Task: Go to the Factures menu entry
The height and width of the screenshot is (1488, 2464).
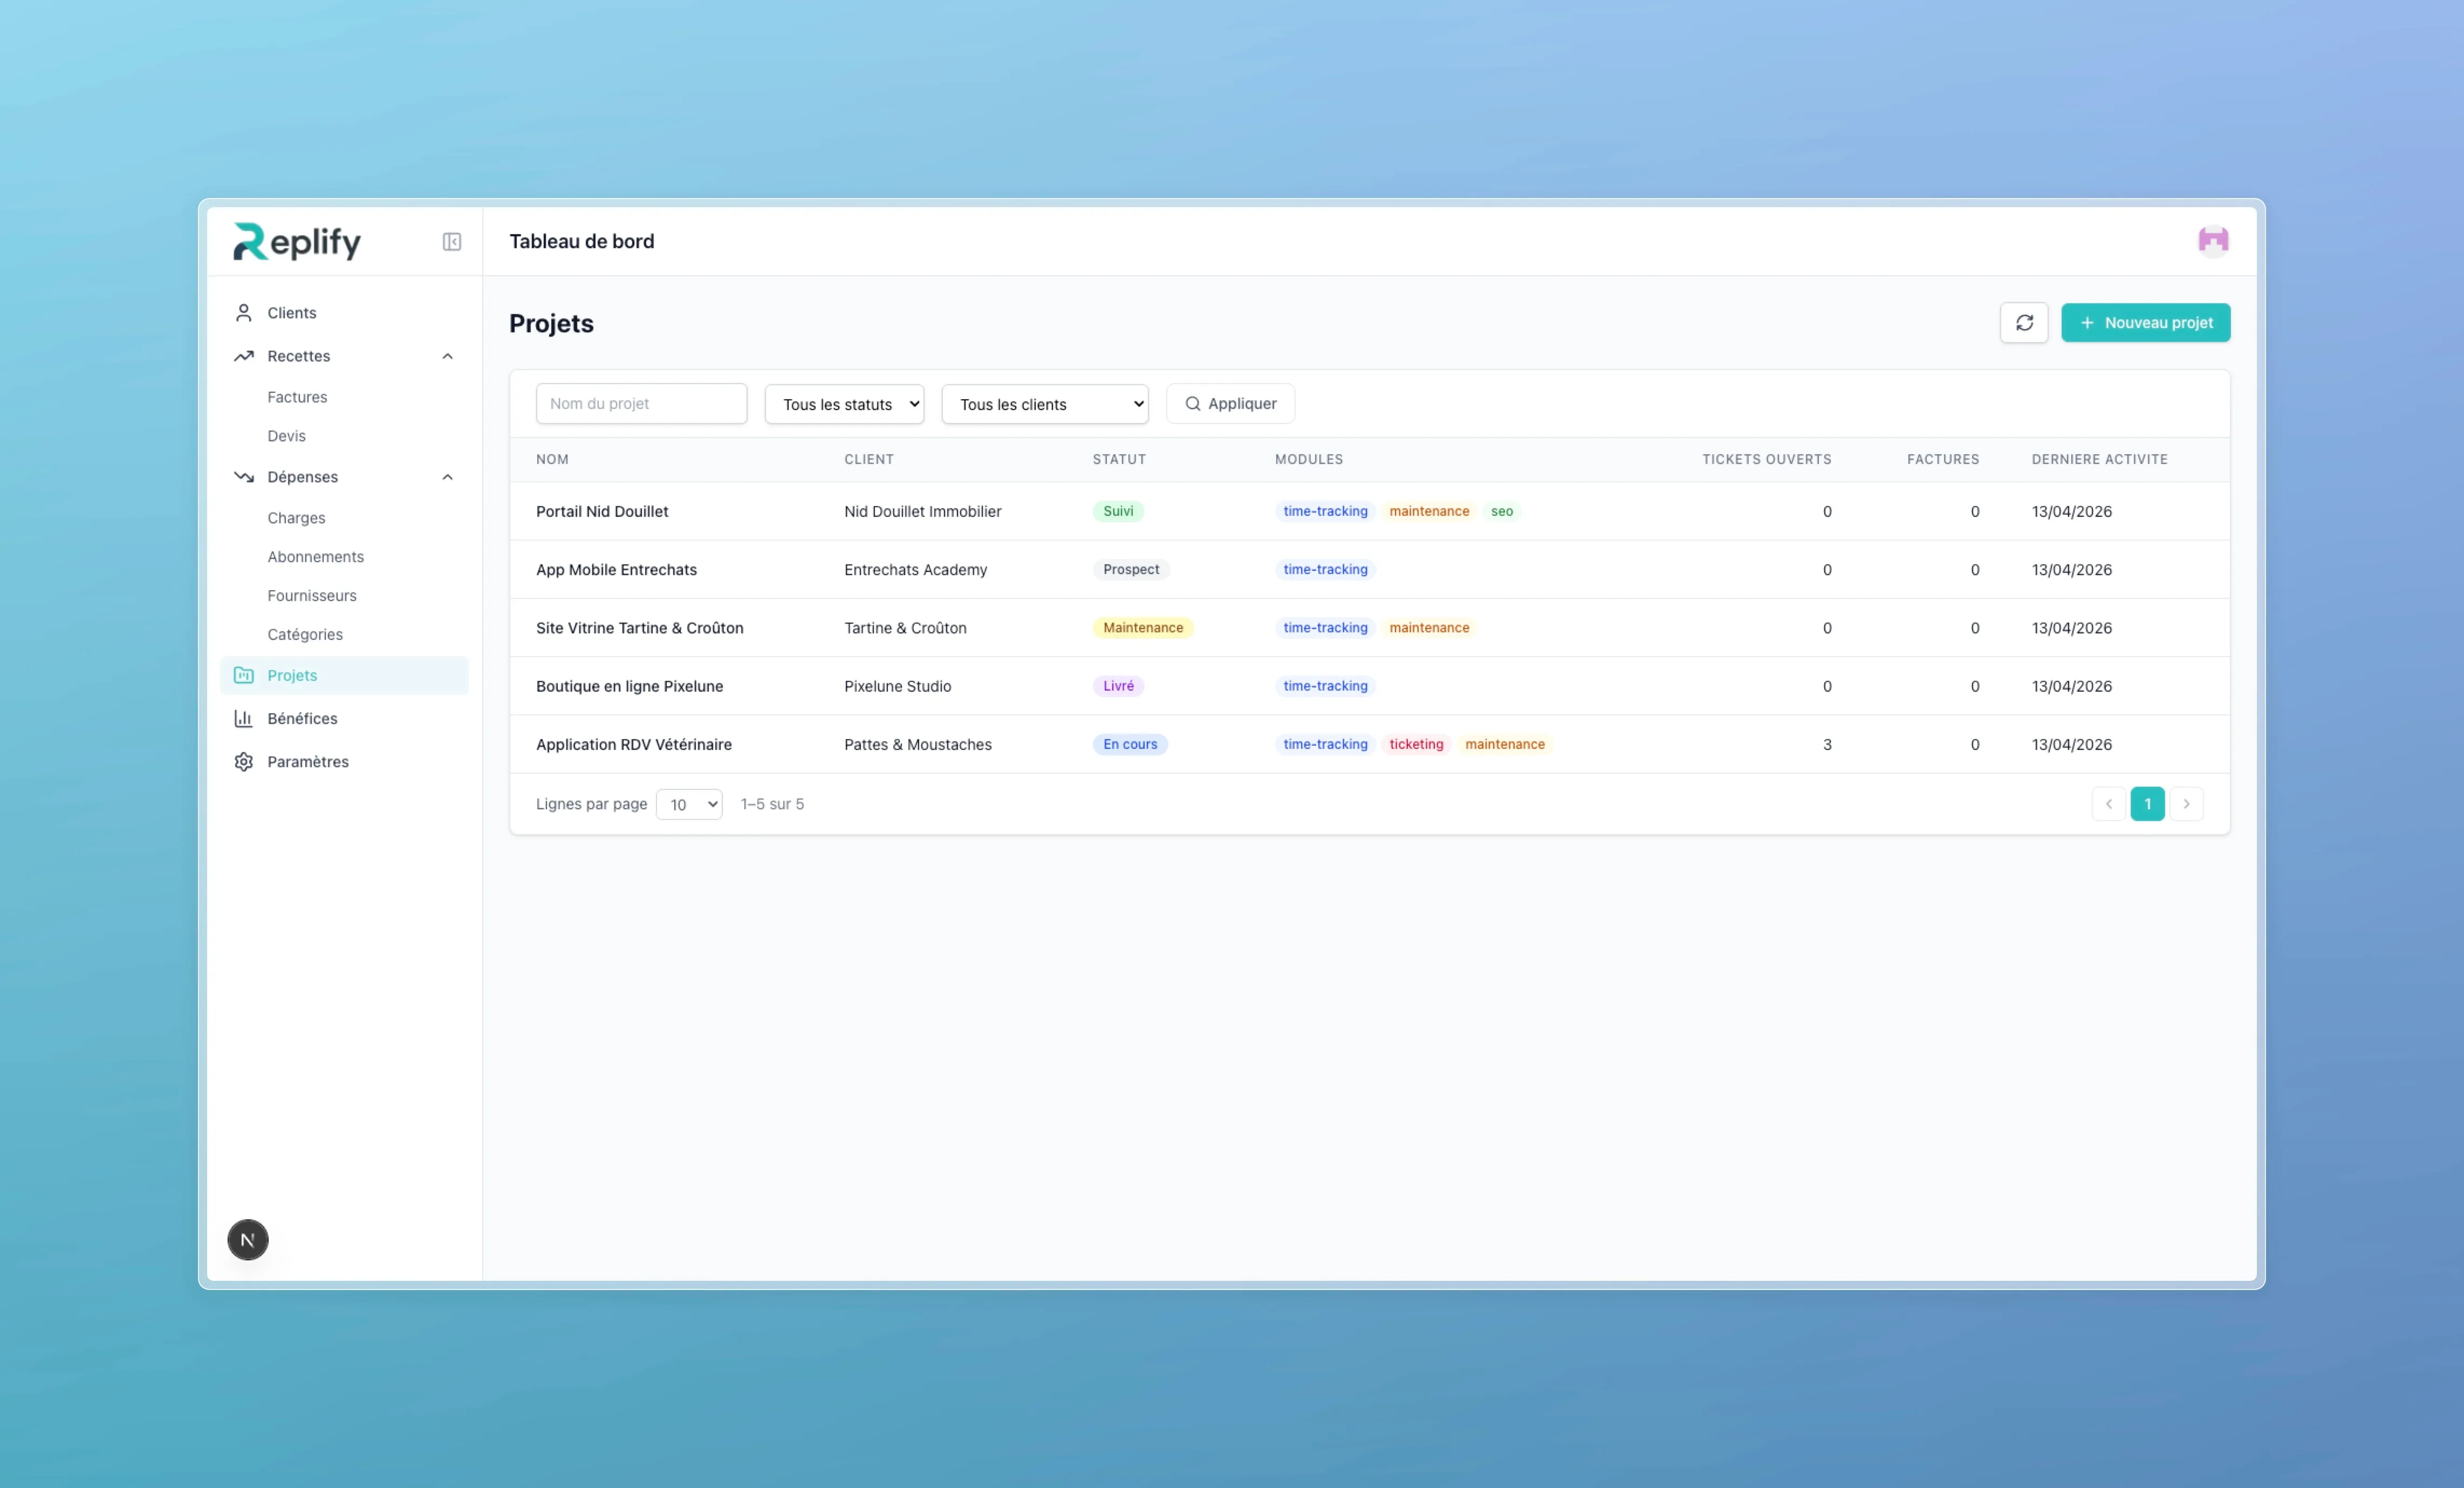Action: pyautogui.click(x=297, y=396)
